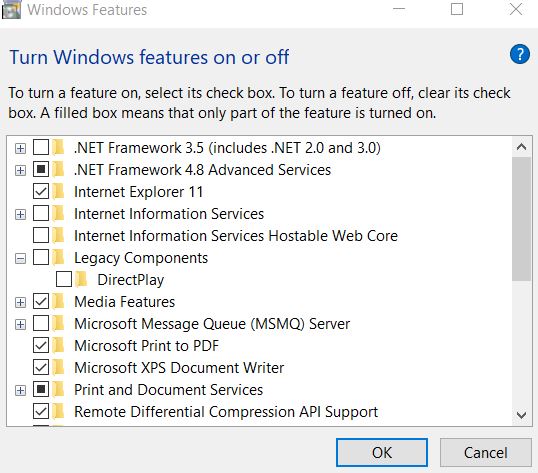Click the folder icon beside Legacy Components

click(59, 257)
